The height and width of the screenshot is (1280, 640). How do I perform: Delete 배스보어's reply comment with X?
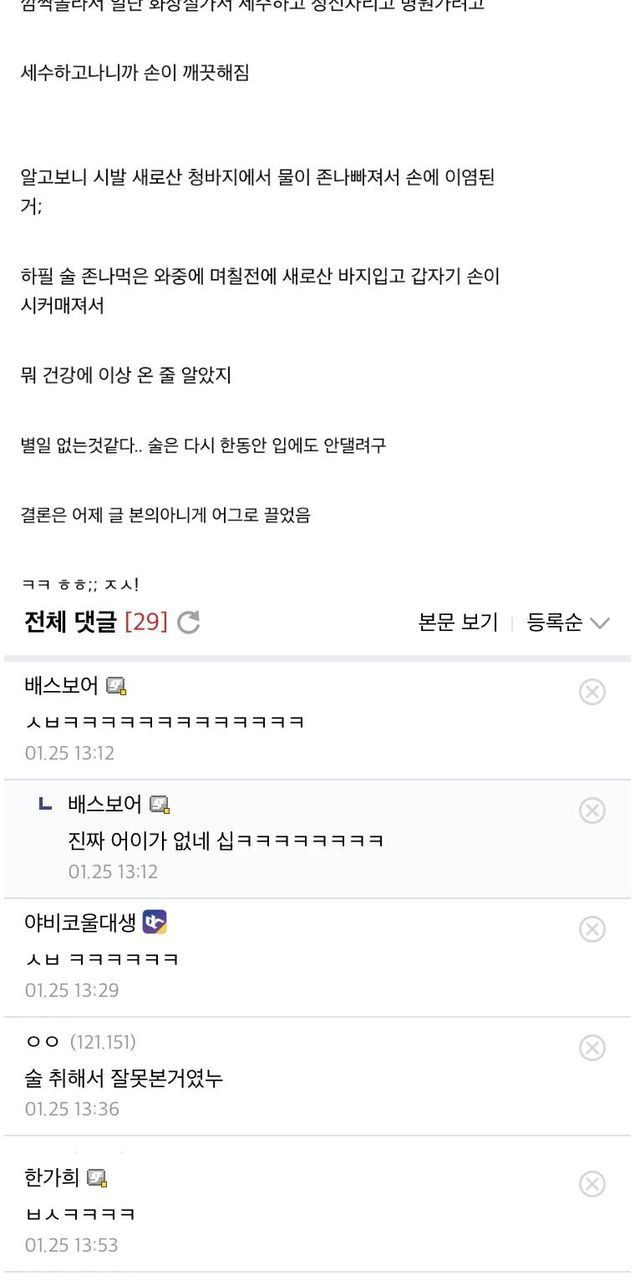592,810
